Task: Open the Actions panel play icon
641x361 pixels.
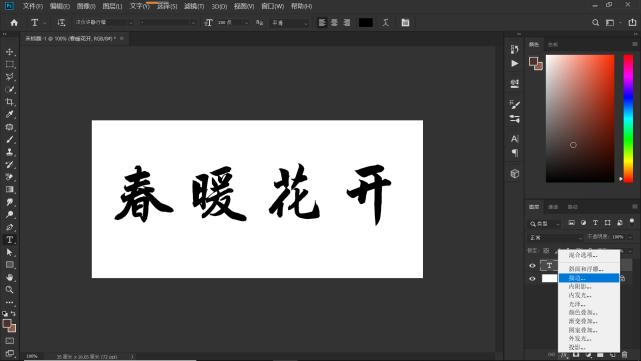Action: tap(515, 63)
